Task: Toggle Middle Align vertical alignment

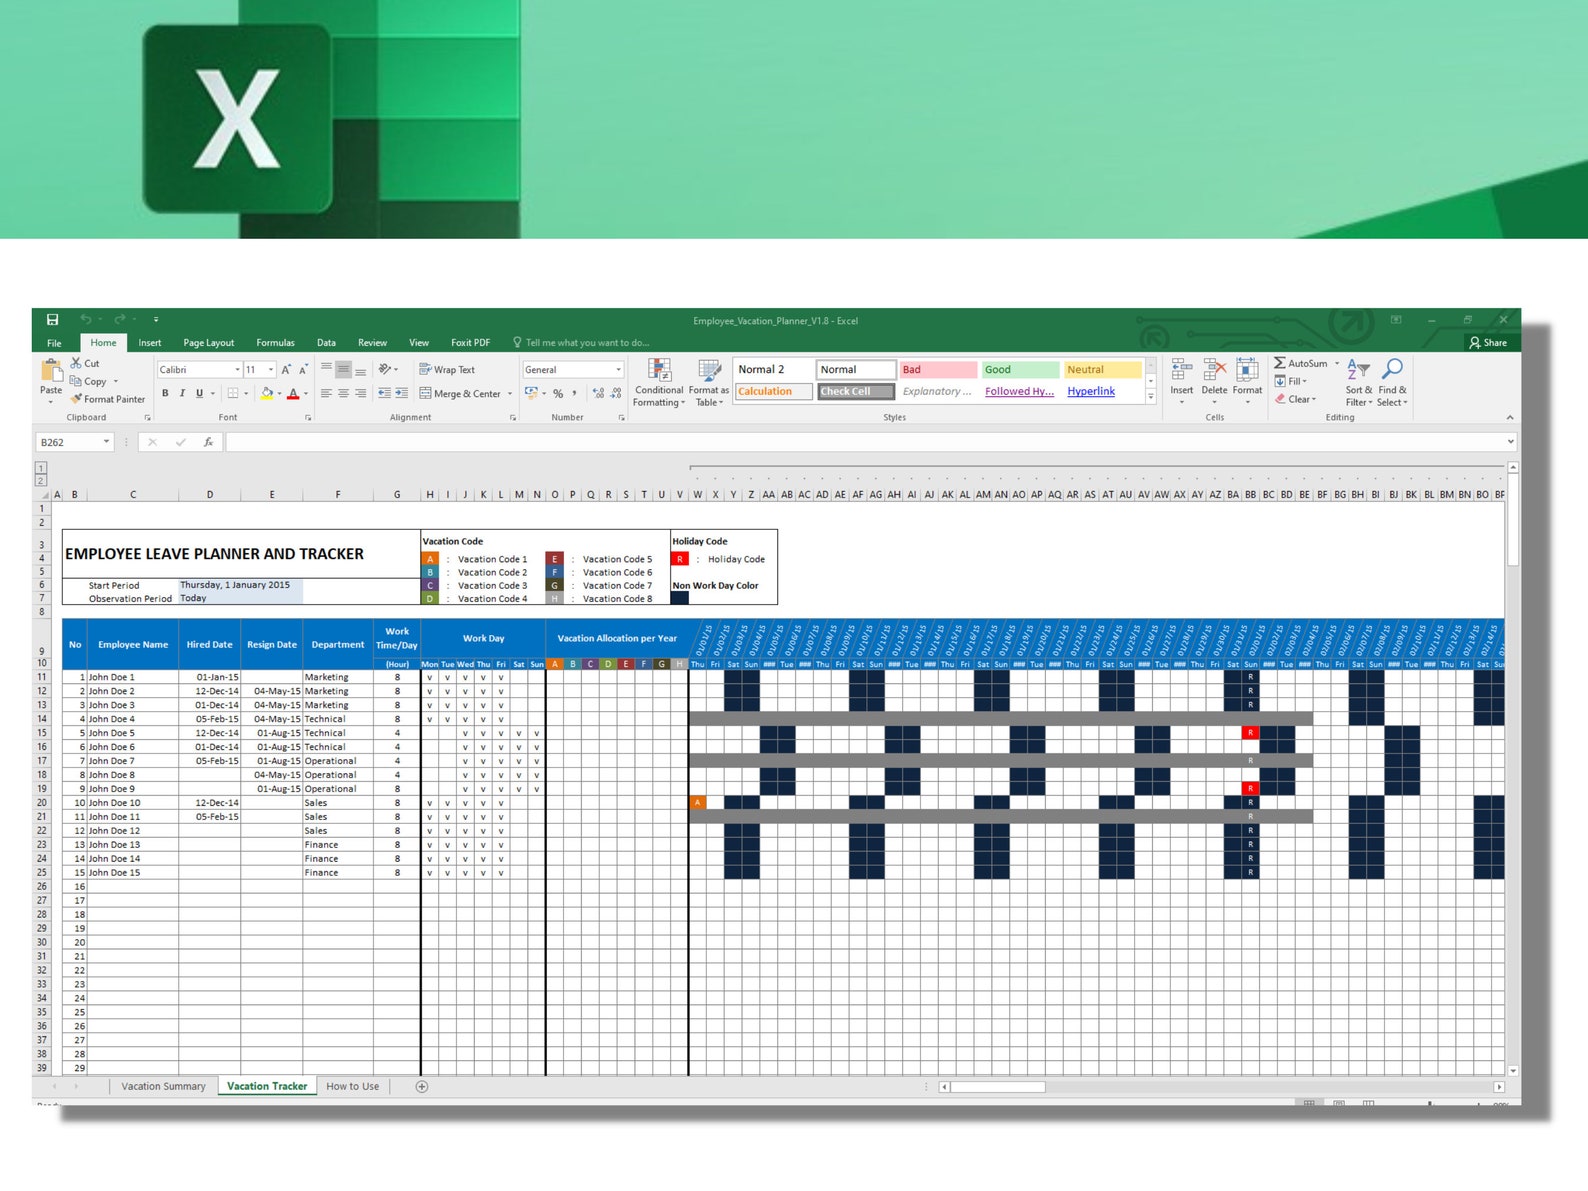Action: (x=343, y=369)
